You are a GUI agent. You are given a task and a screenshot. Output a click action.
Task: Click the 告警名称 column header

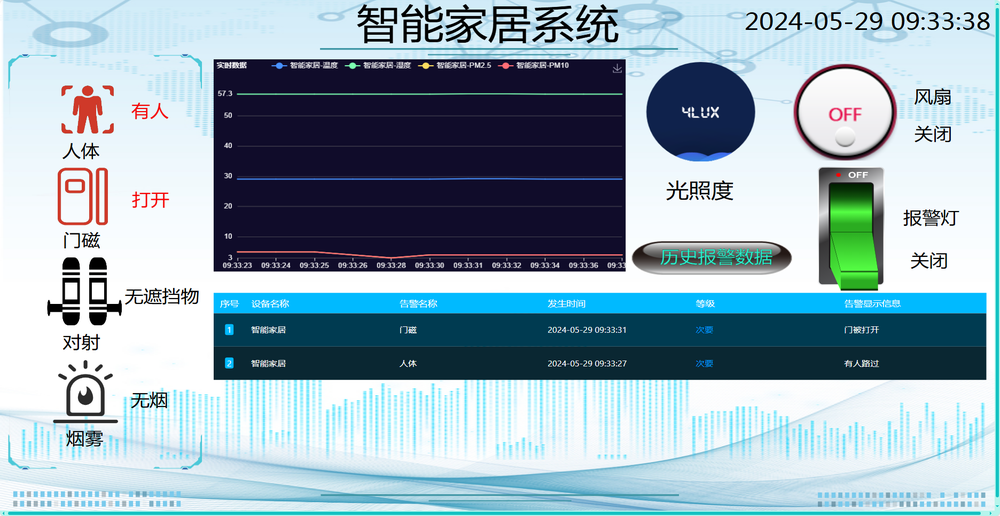pyautogui.click(x=418, y=303)
